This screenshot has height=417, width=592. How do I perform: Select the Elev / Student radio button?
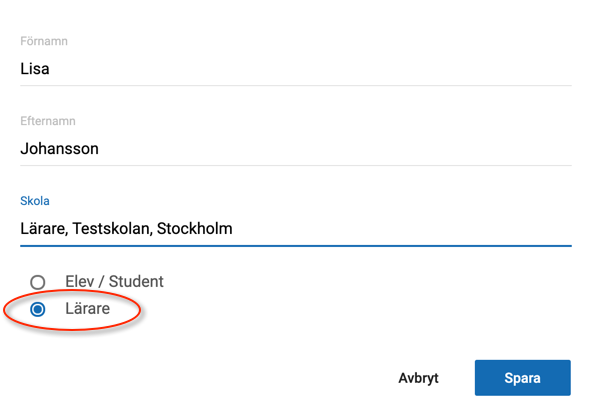[38, 282]
